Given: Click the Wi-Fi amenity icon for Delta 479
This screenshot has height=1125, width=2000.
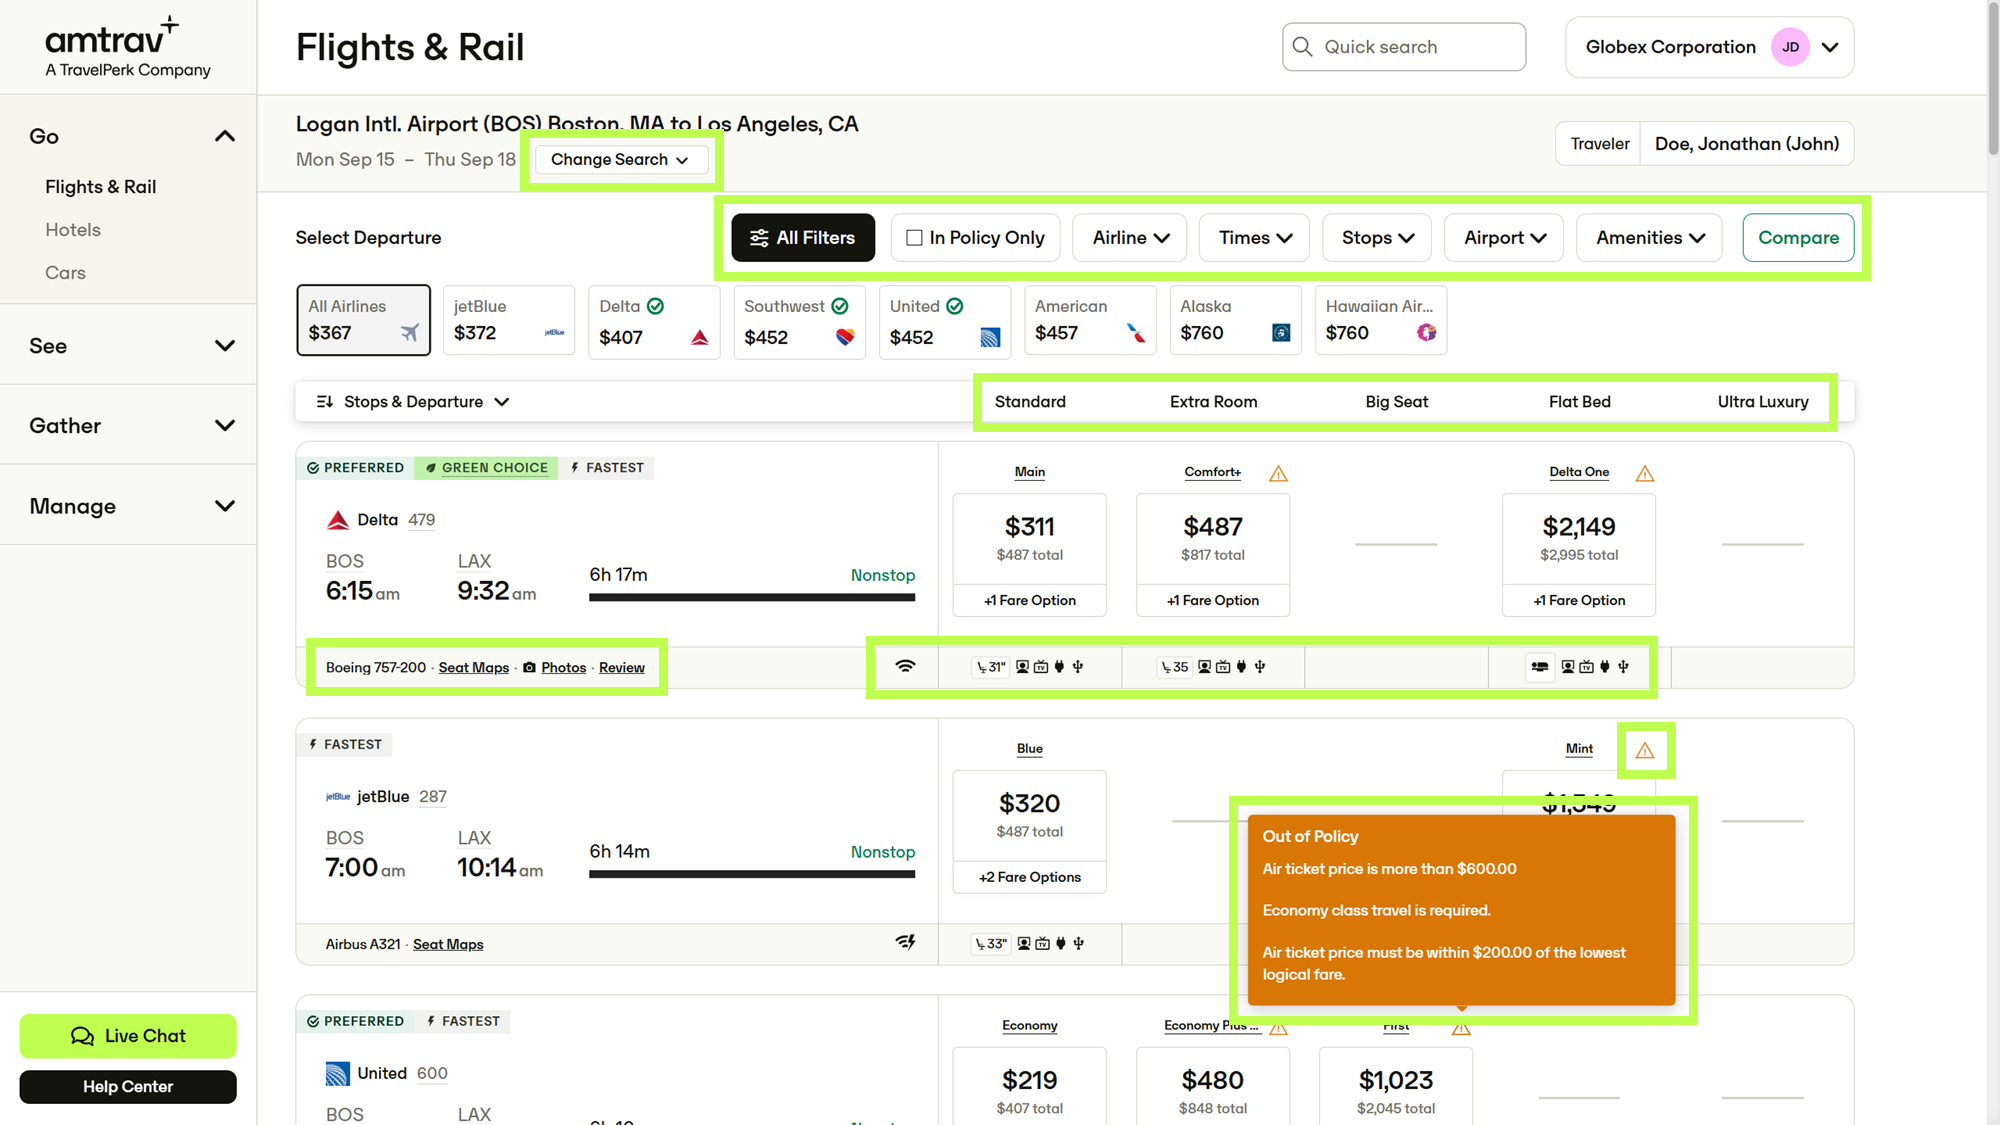Looking at the screenshot, I should pyautogui.click(x=905, y=667).
